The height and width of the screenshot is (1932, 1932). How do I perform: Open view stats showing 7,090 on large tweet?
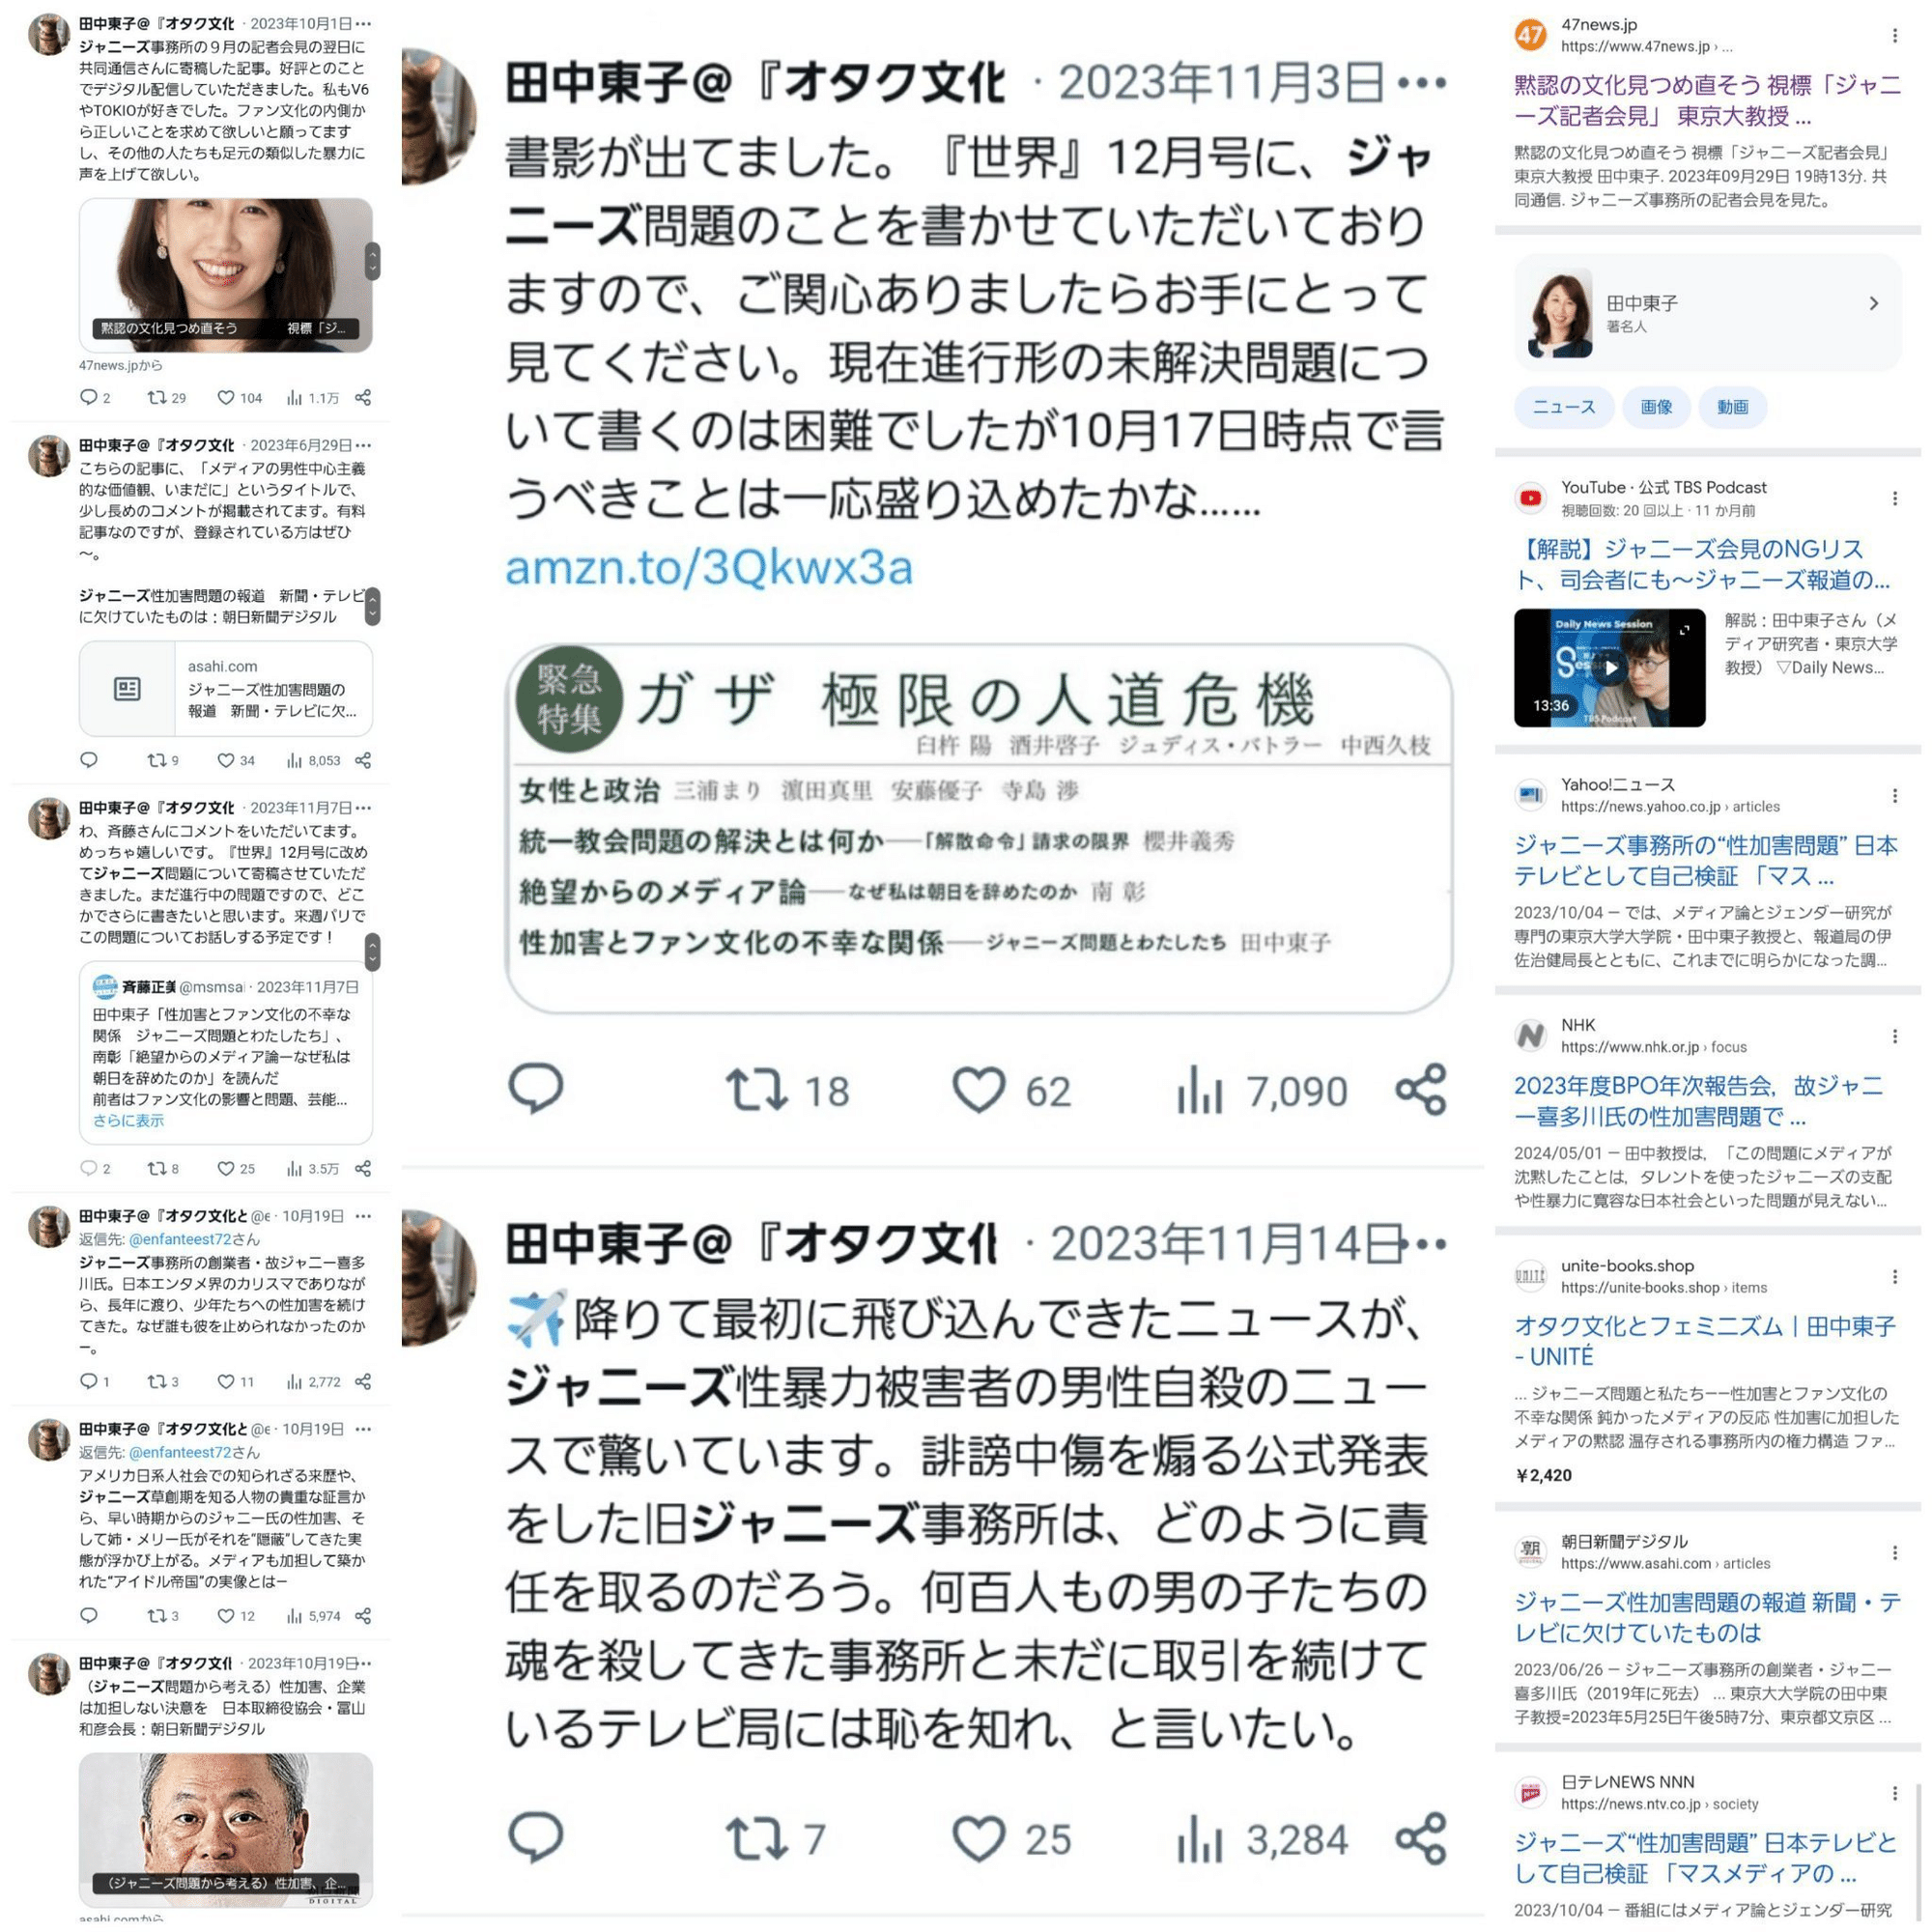[1262, 1090]
